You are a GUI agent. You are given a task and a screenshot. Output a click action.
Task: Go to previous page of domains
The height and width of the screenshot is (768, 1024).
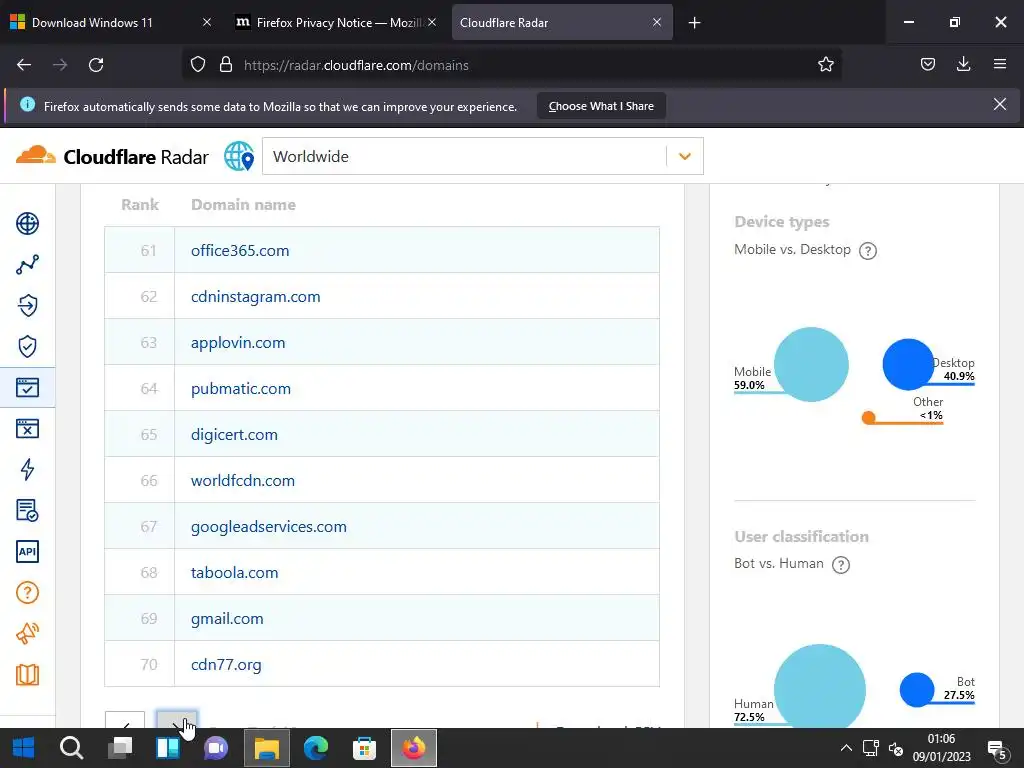point(125,720)
